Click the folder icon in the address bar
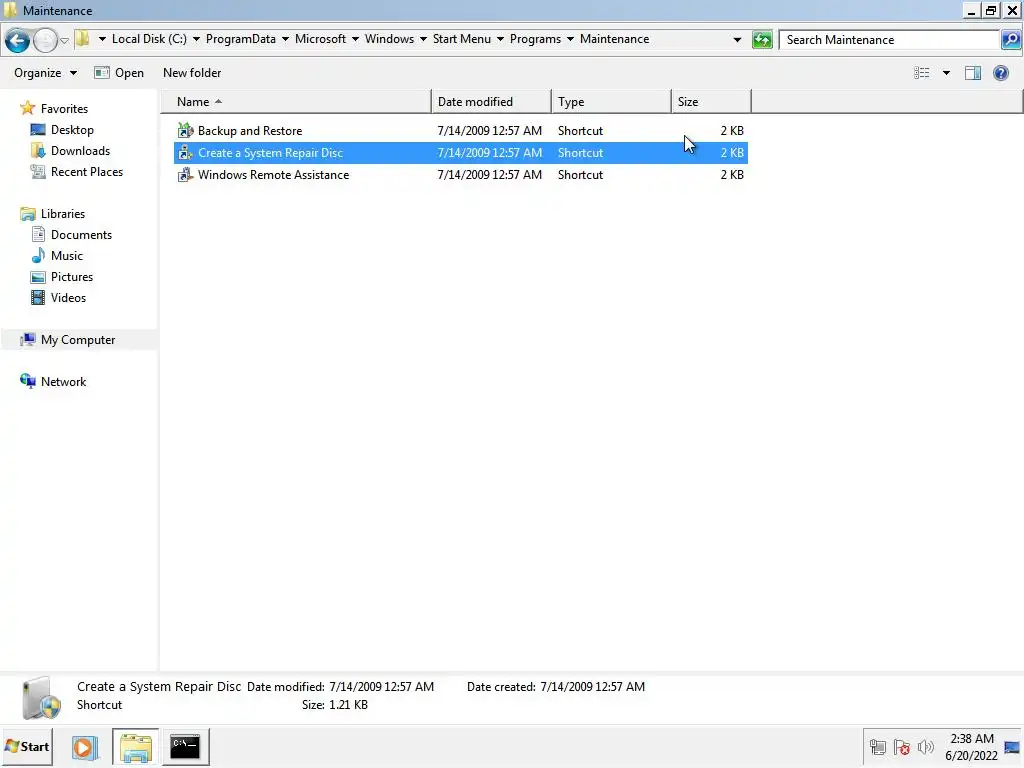This screenshot has height=768, width=1024. (82, 39)
